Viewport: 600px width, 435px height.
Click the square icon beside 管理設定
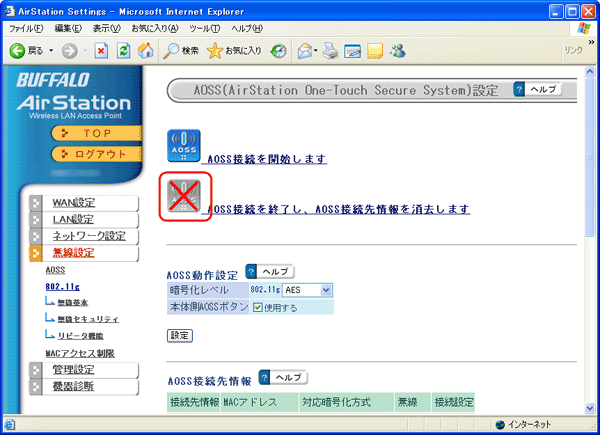[36, 370]
